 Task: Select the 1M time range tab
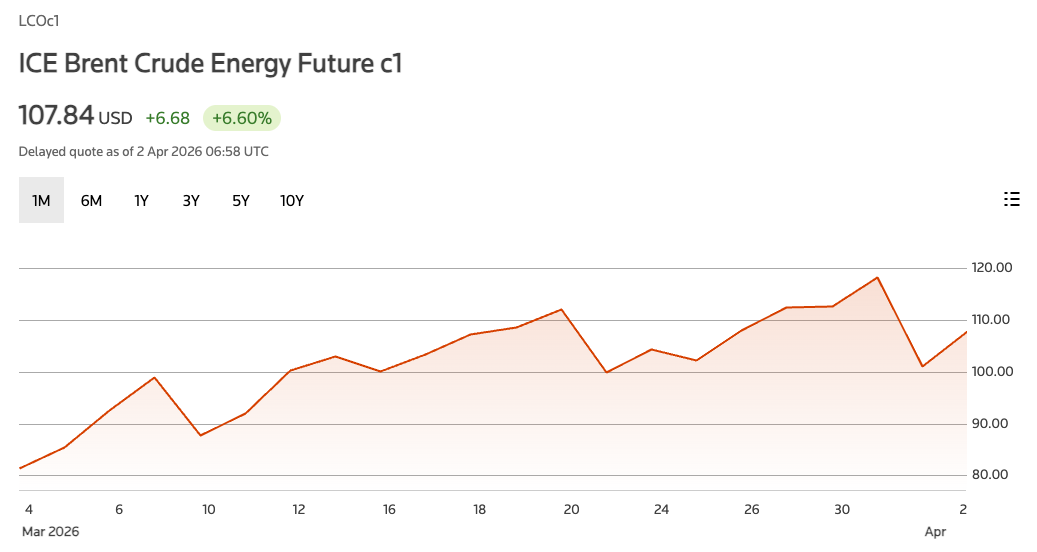41,200
